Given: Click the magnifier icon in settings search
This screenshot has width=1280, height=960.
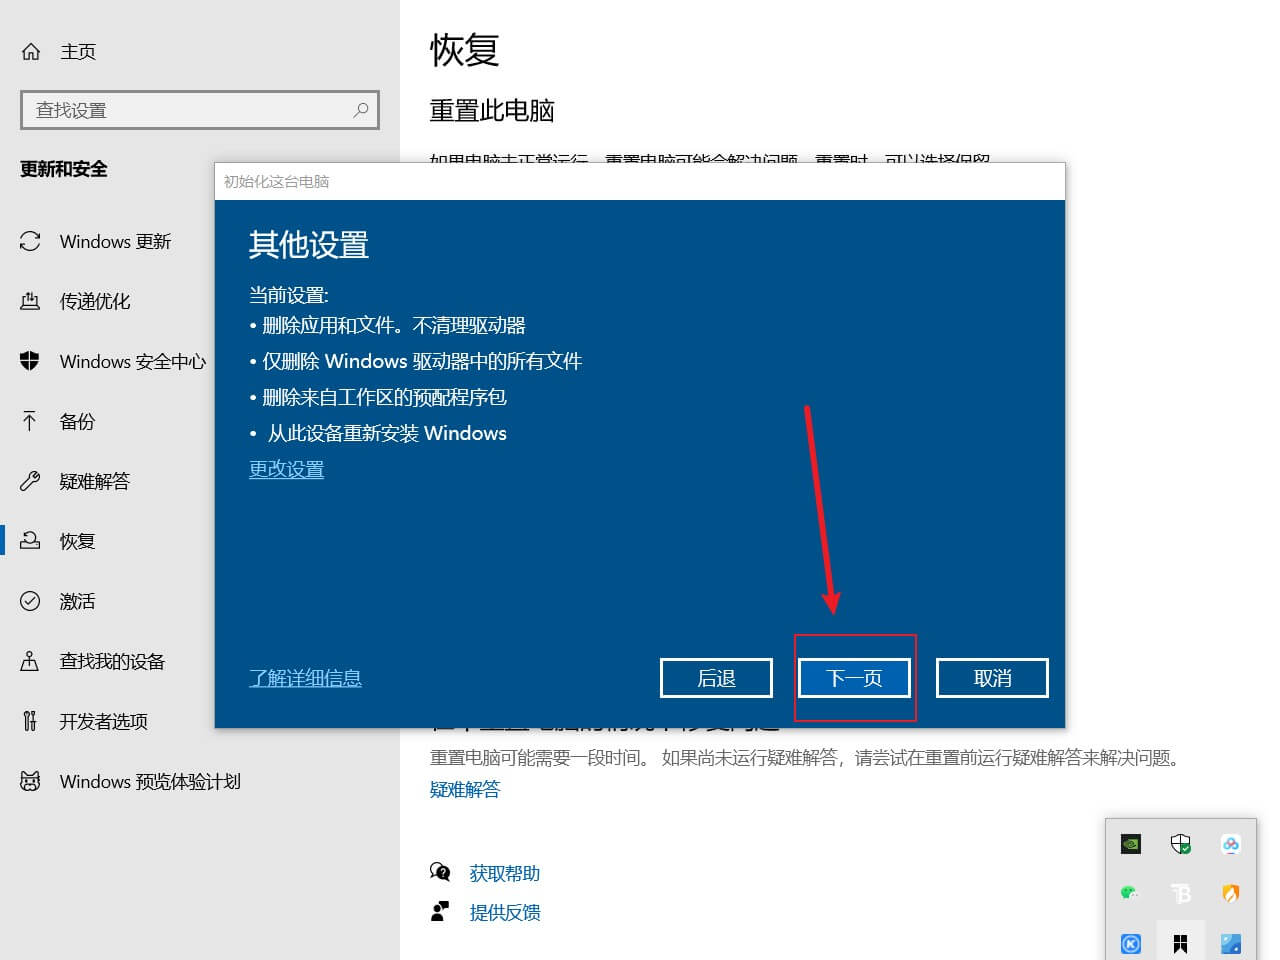Looking at the screenshot, I should tap(361, 110).
